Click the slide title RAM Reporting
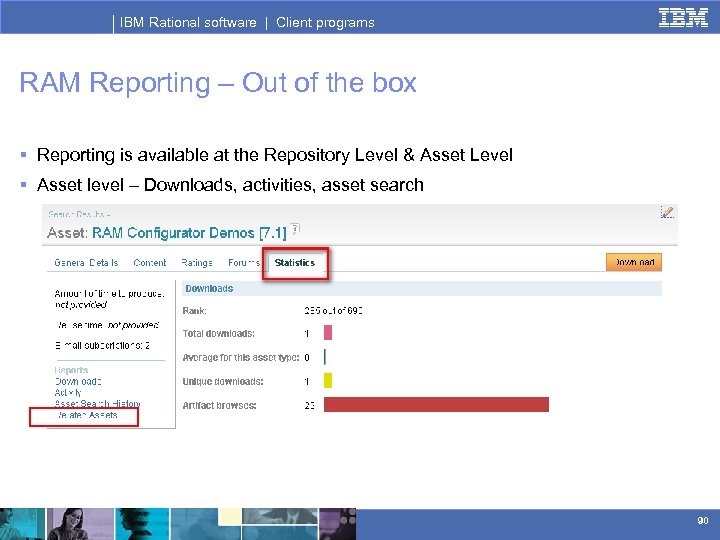The image size is (720, 540). pos(218,83)
